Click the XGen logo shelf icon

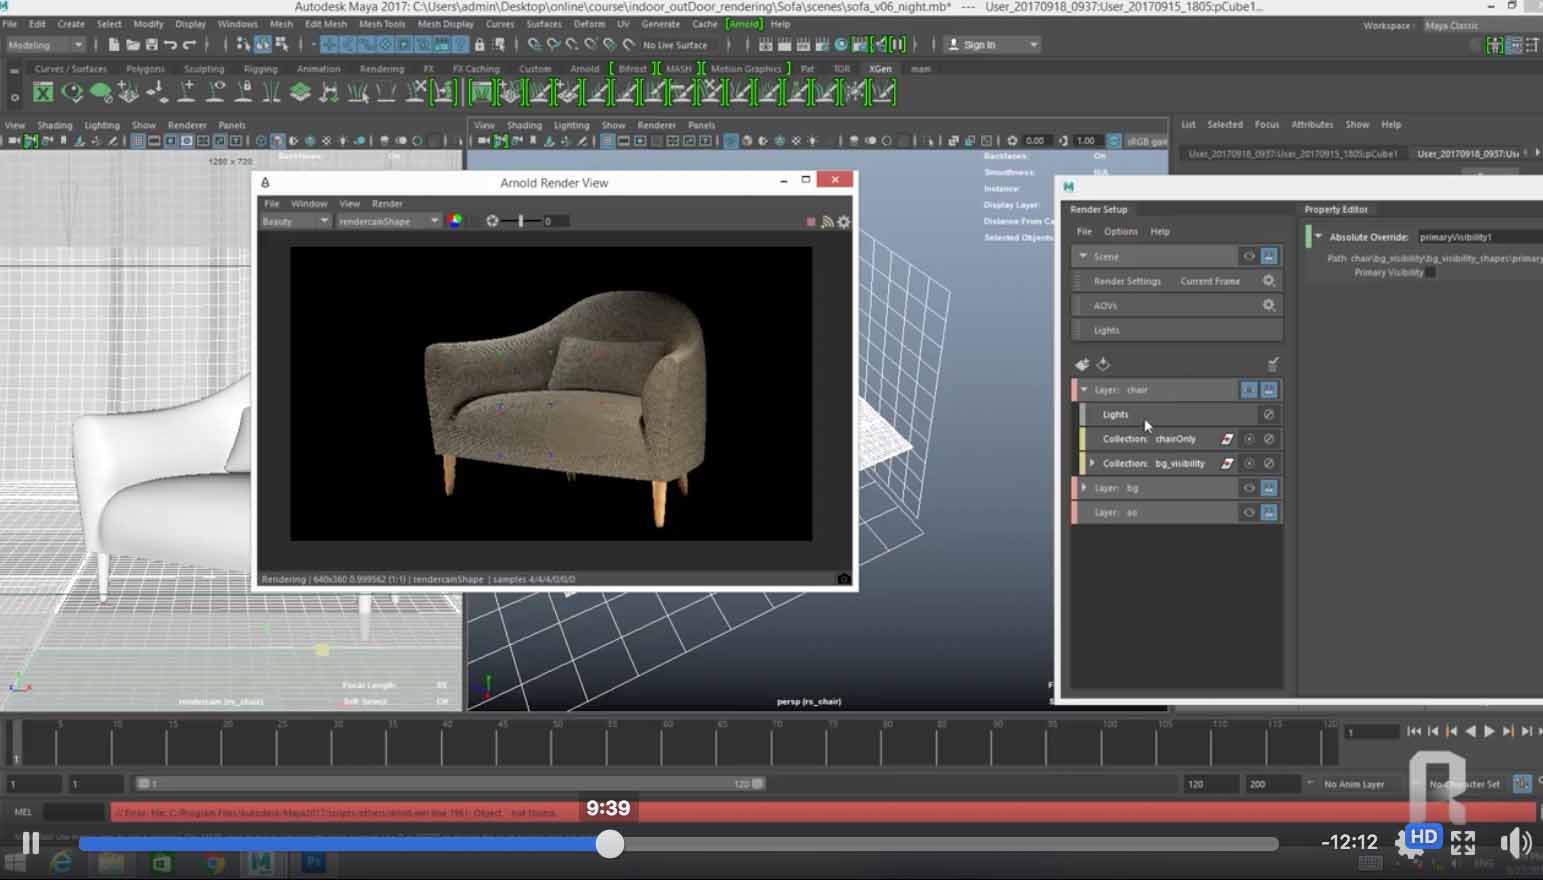click(x=43, y=93)
